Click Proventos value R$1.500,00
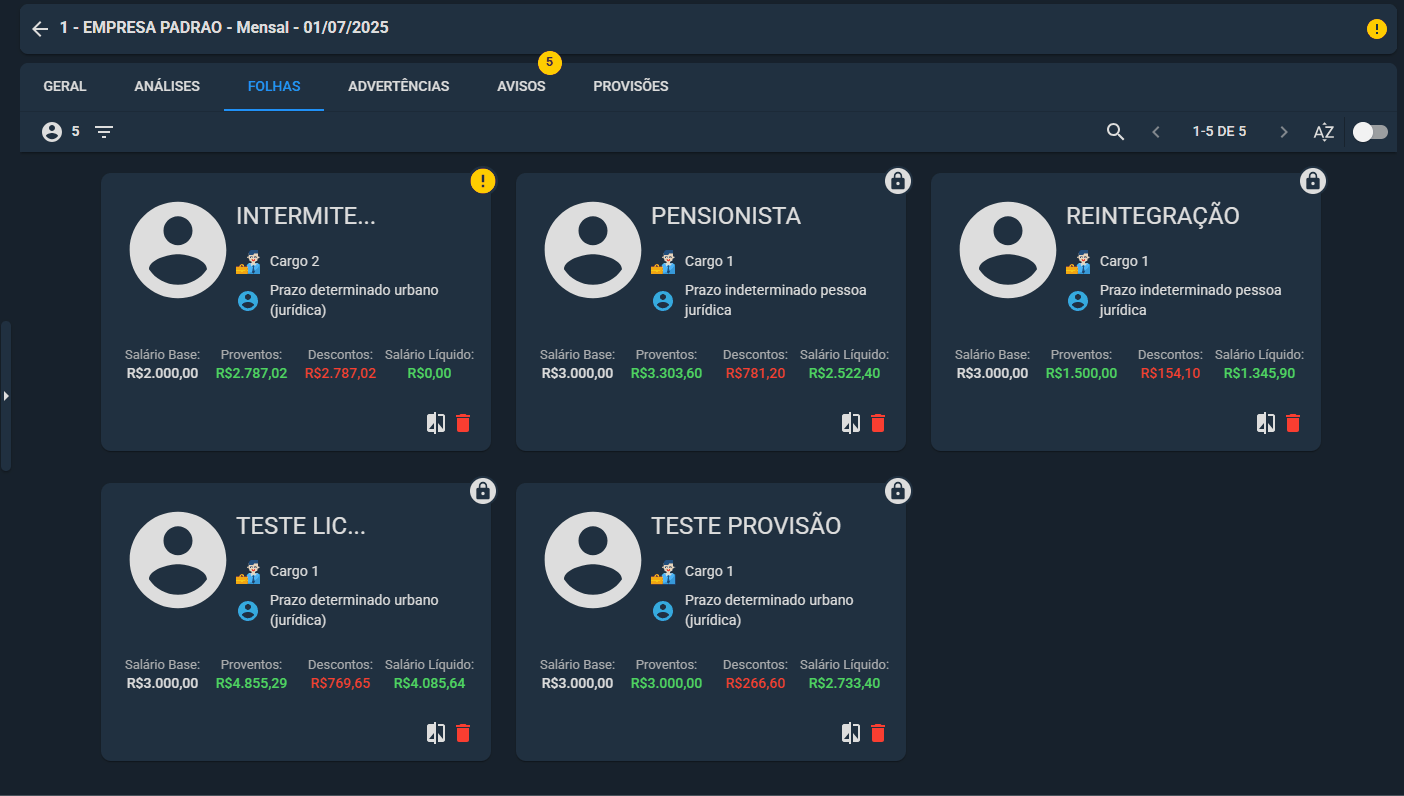This screenshot has width=1404, height=796. 1081,373
